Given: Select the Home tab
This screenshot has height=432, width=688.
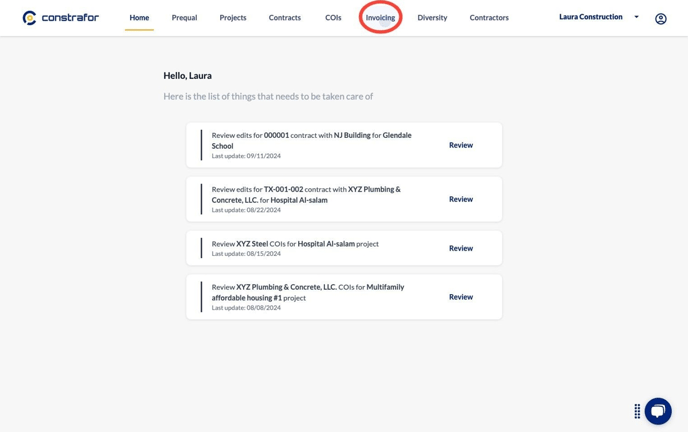Looking at the screenshot, I should [139, 18].
